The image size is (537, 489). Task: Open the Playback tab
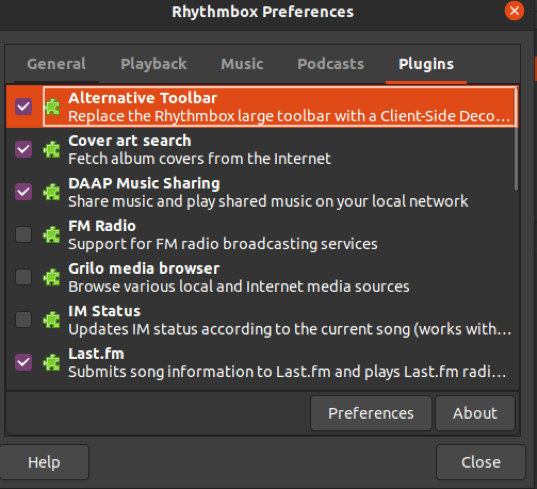[x=154, y=64]
